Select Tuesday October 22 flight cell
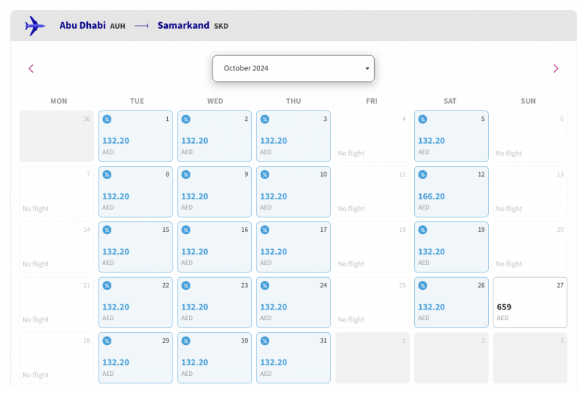The image size is (586, 396). (x=135, y=303)
